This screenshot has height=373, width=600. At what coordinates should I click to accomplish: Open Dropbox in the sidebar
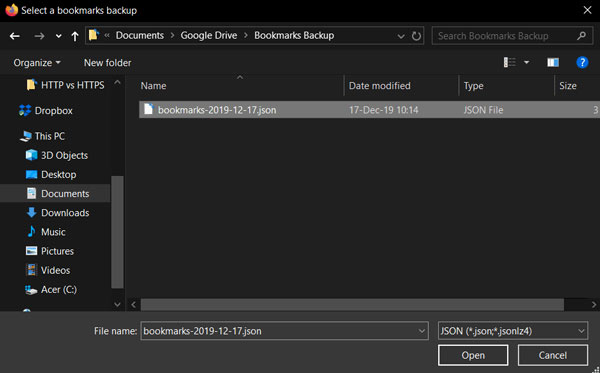(x=46, y=111)
